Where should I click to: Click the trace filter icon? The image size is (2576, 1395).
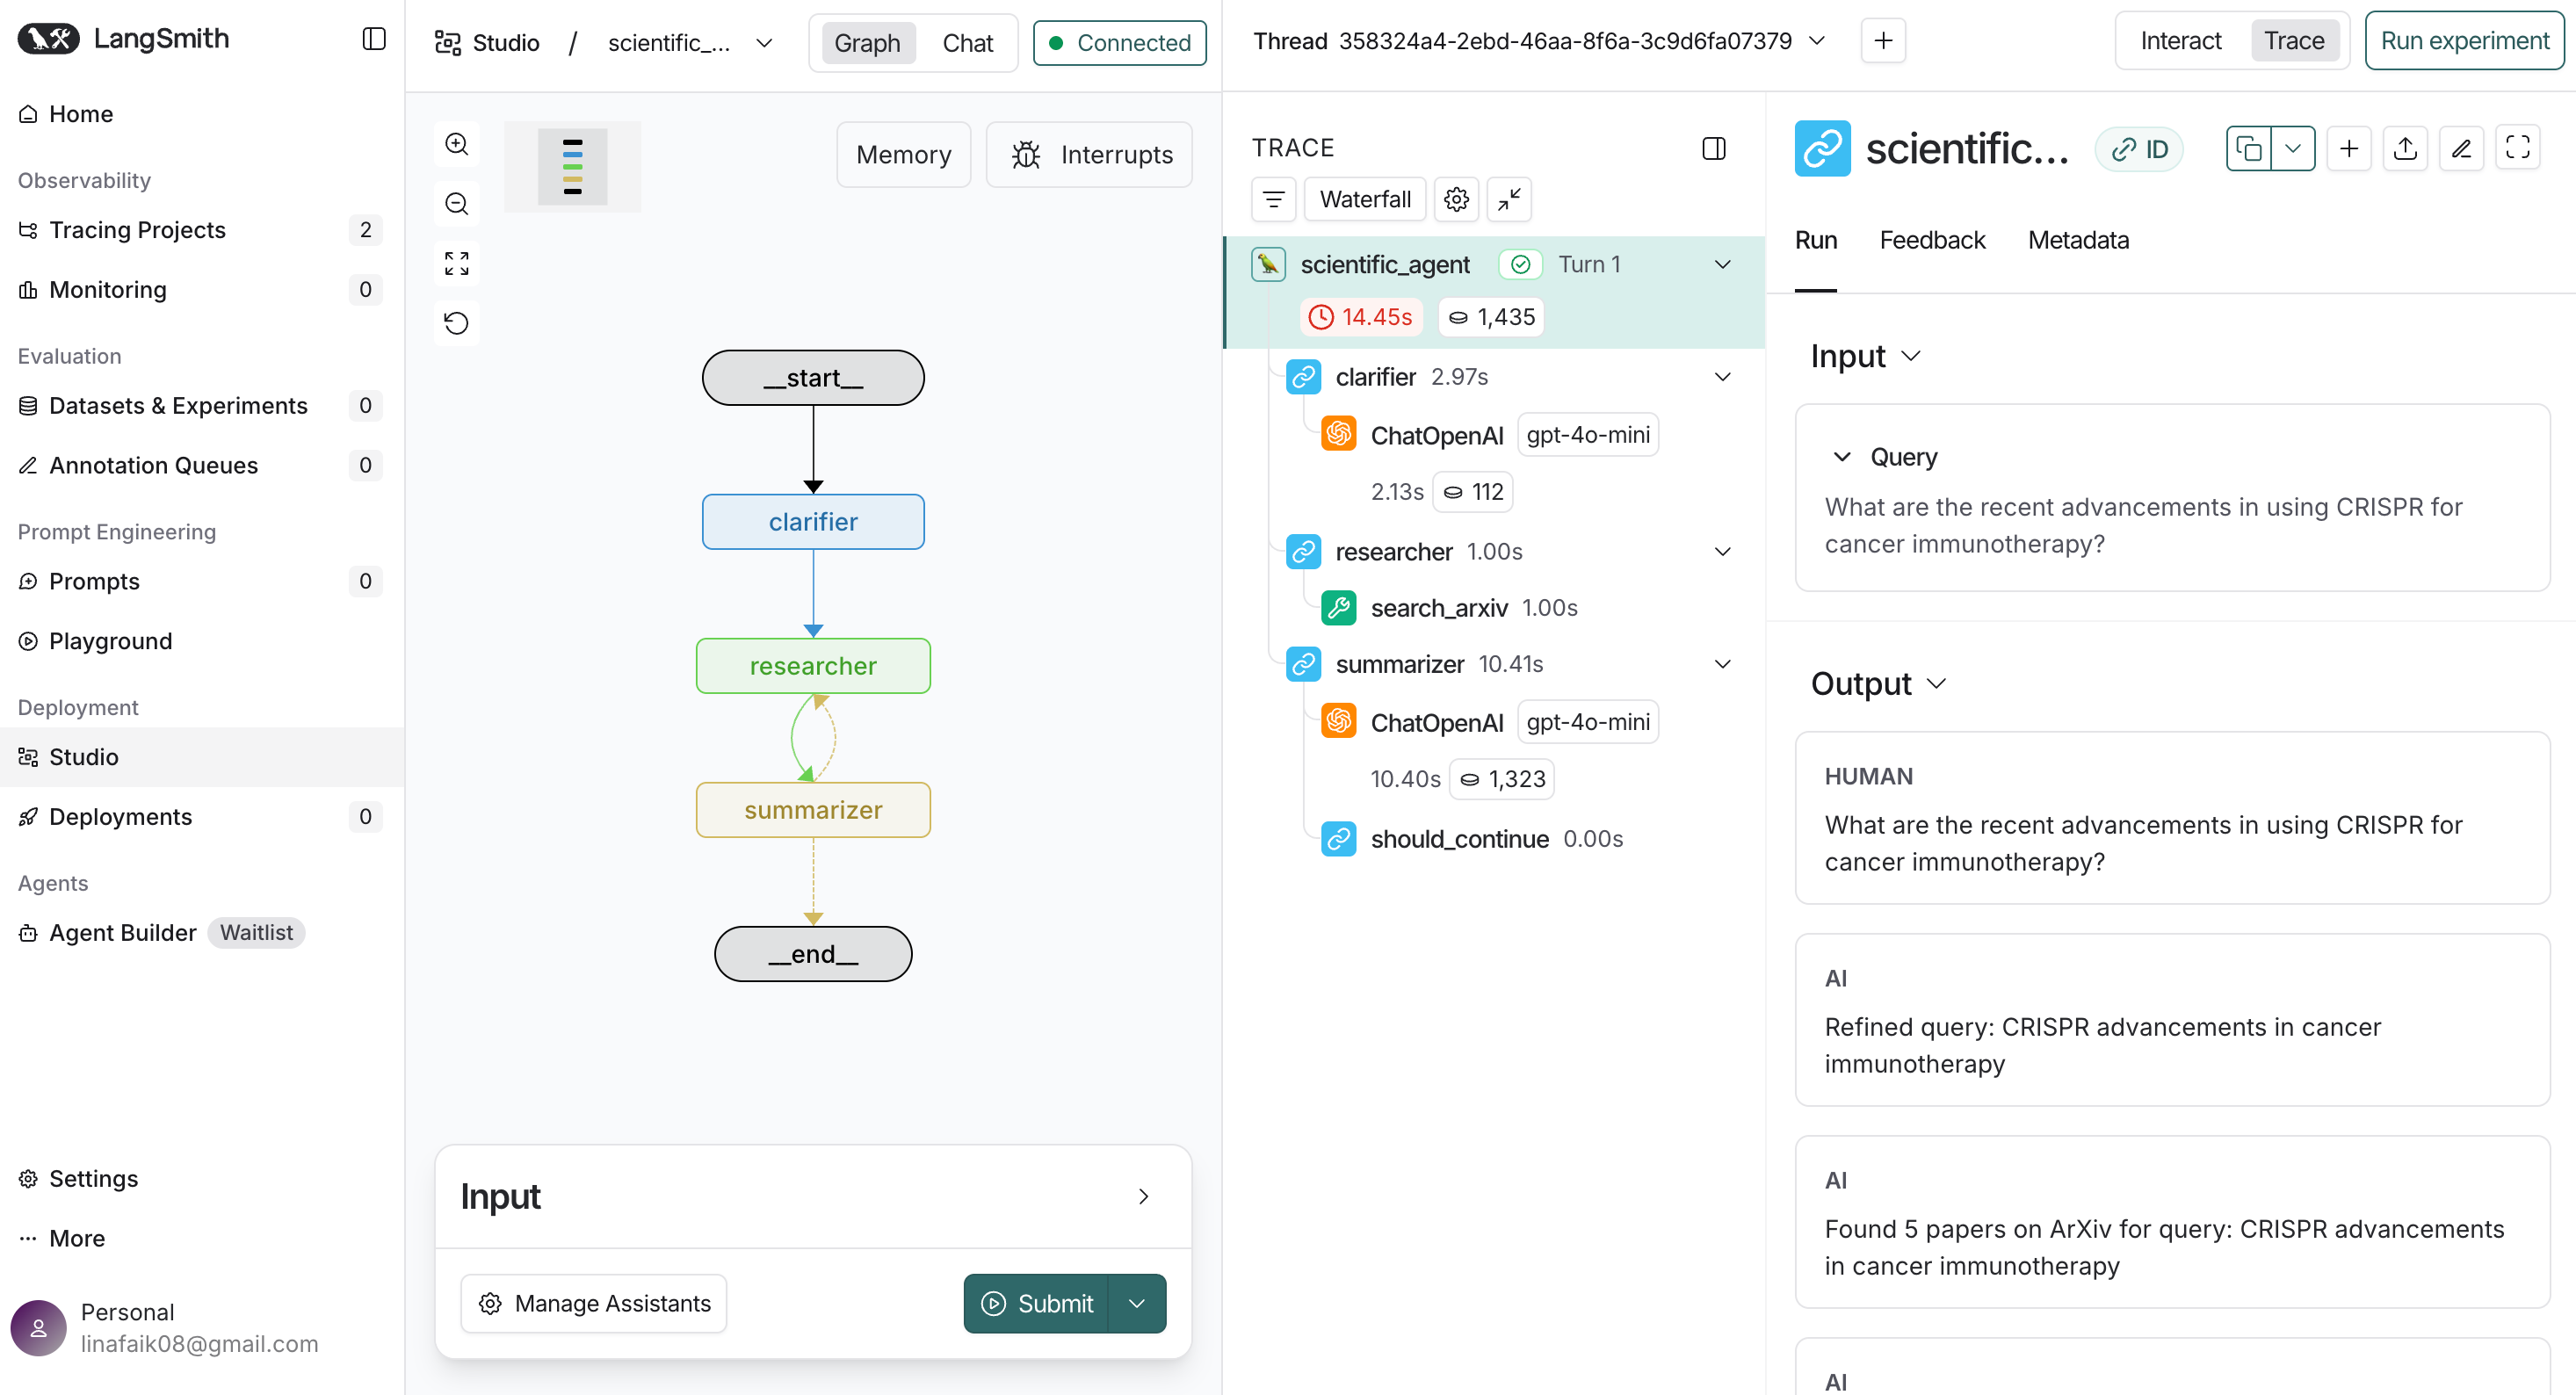coord(1273,199)
